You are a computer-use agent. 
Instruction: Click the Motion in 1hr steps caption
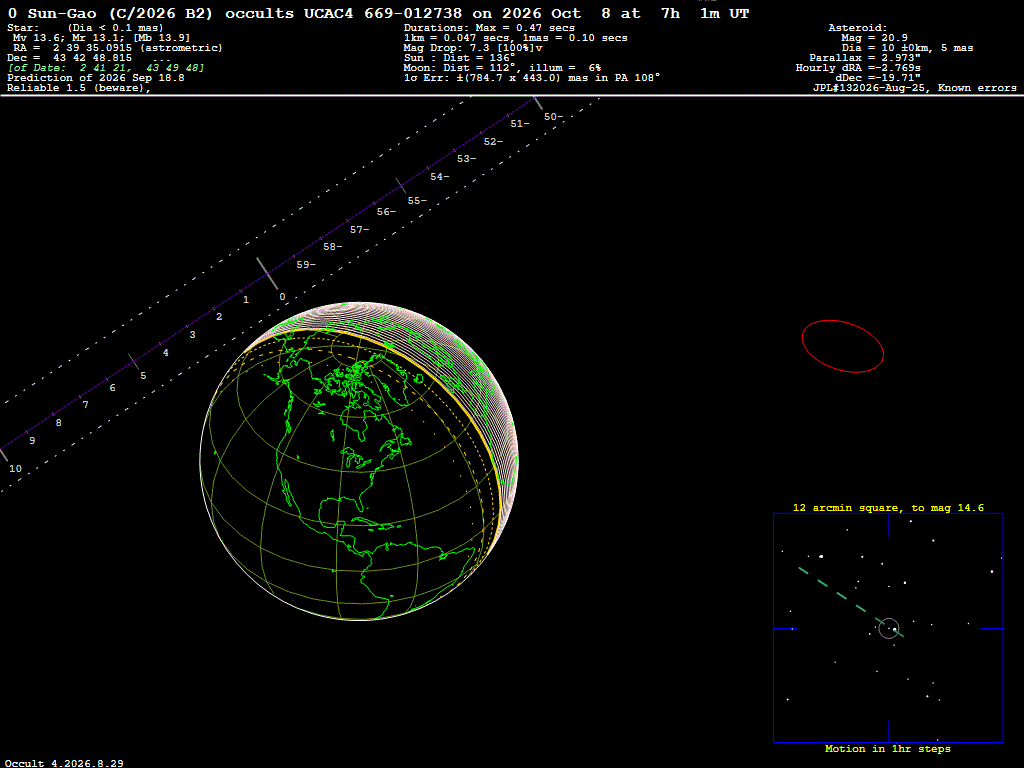888,748
